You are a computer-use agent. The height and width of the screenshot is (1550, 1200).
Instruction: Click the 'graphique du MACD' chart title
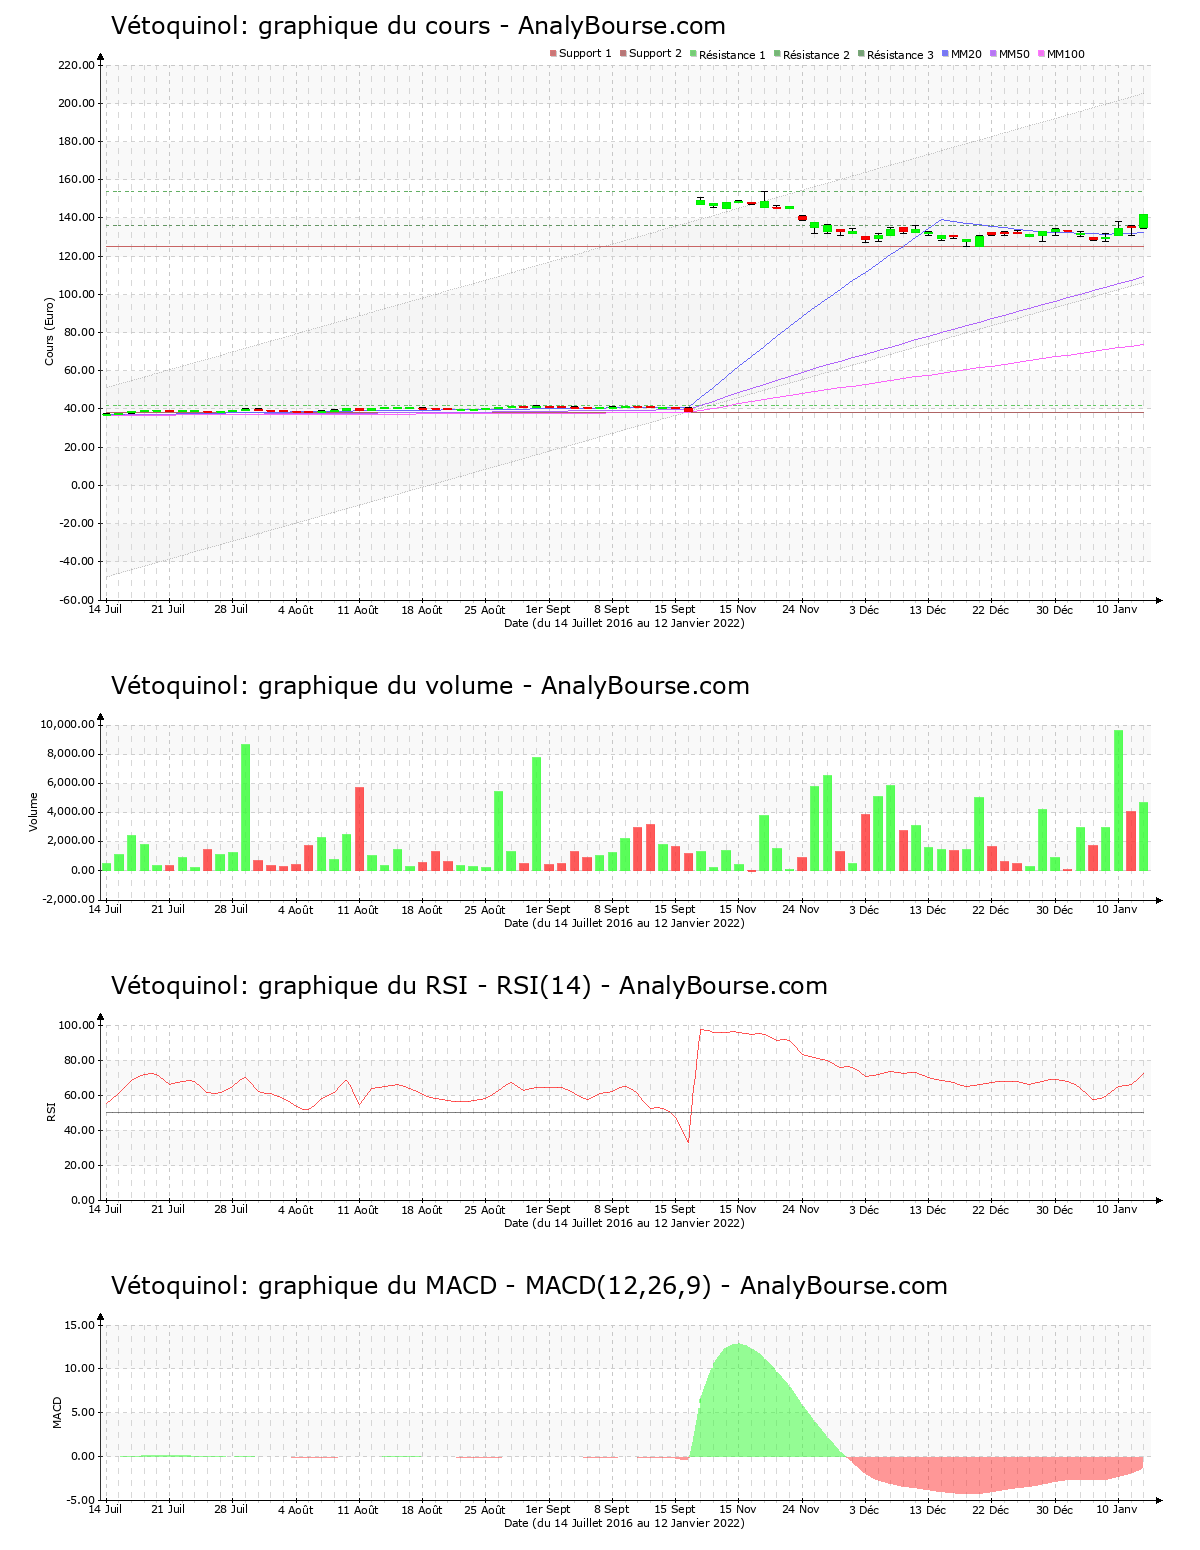click(x=529, y=1286)
